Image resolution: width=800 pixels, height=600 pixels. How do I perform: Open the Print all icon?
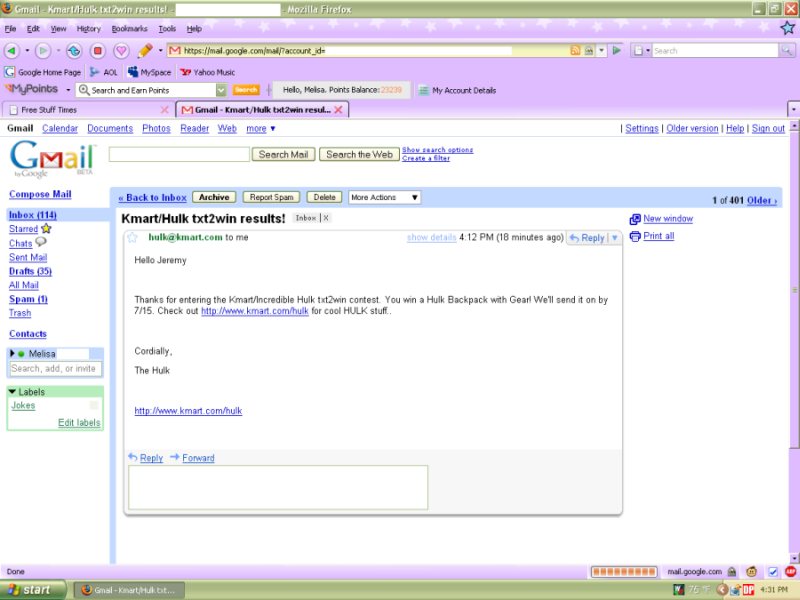point(635,236)
